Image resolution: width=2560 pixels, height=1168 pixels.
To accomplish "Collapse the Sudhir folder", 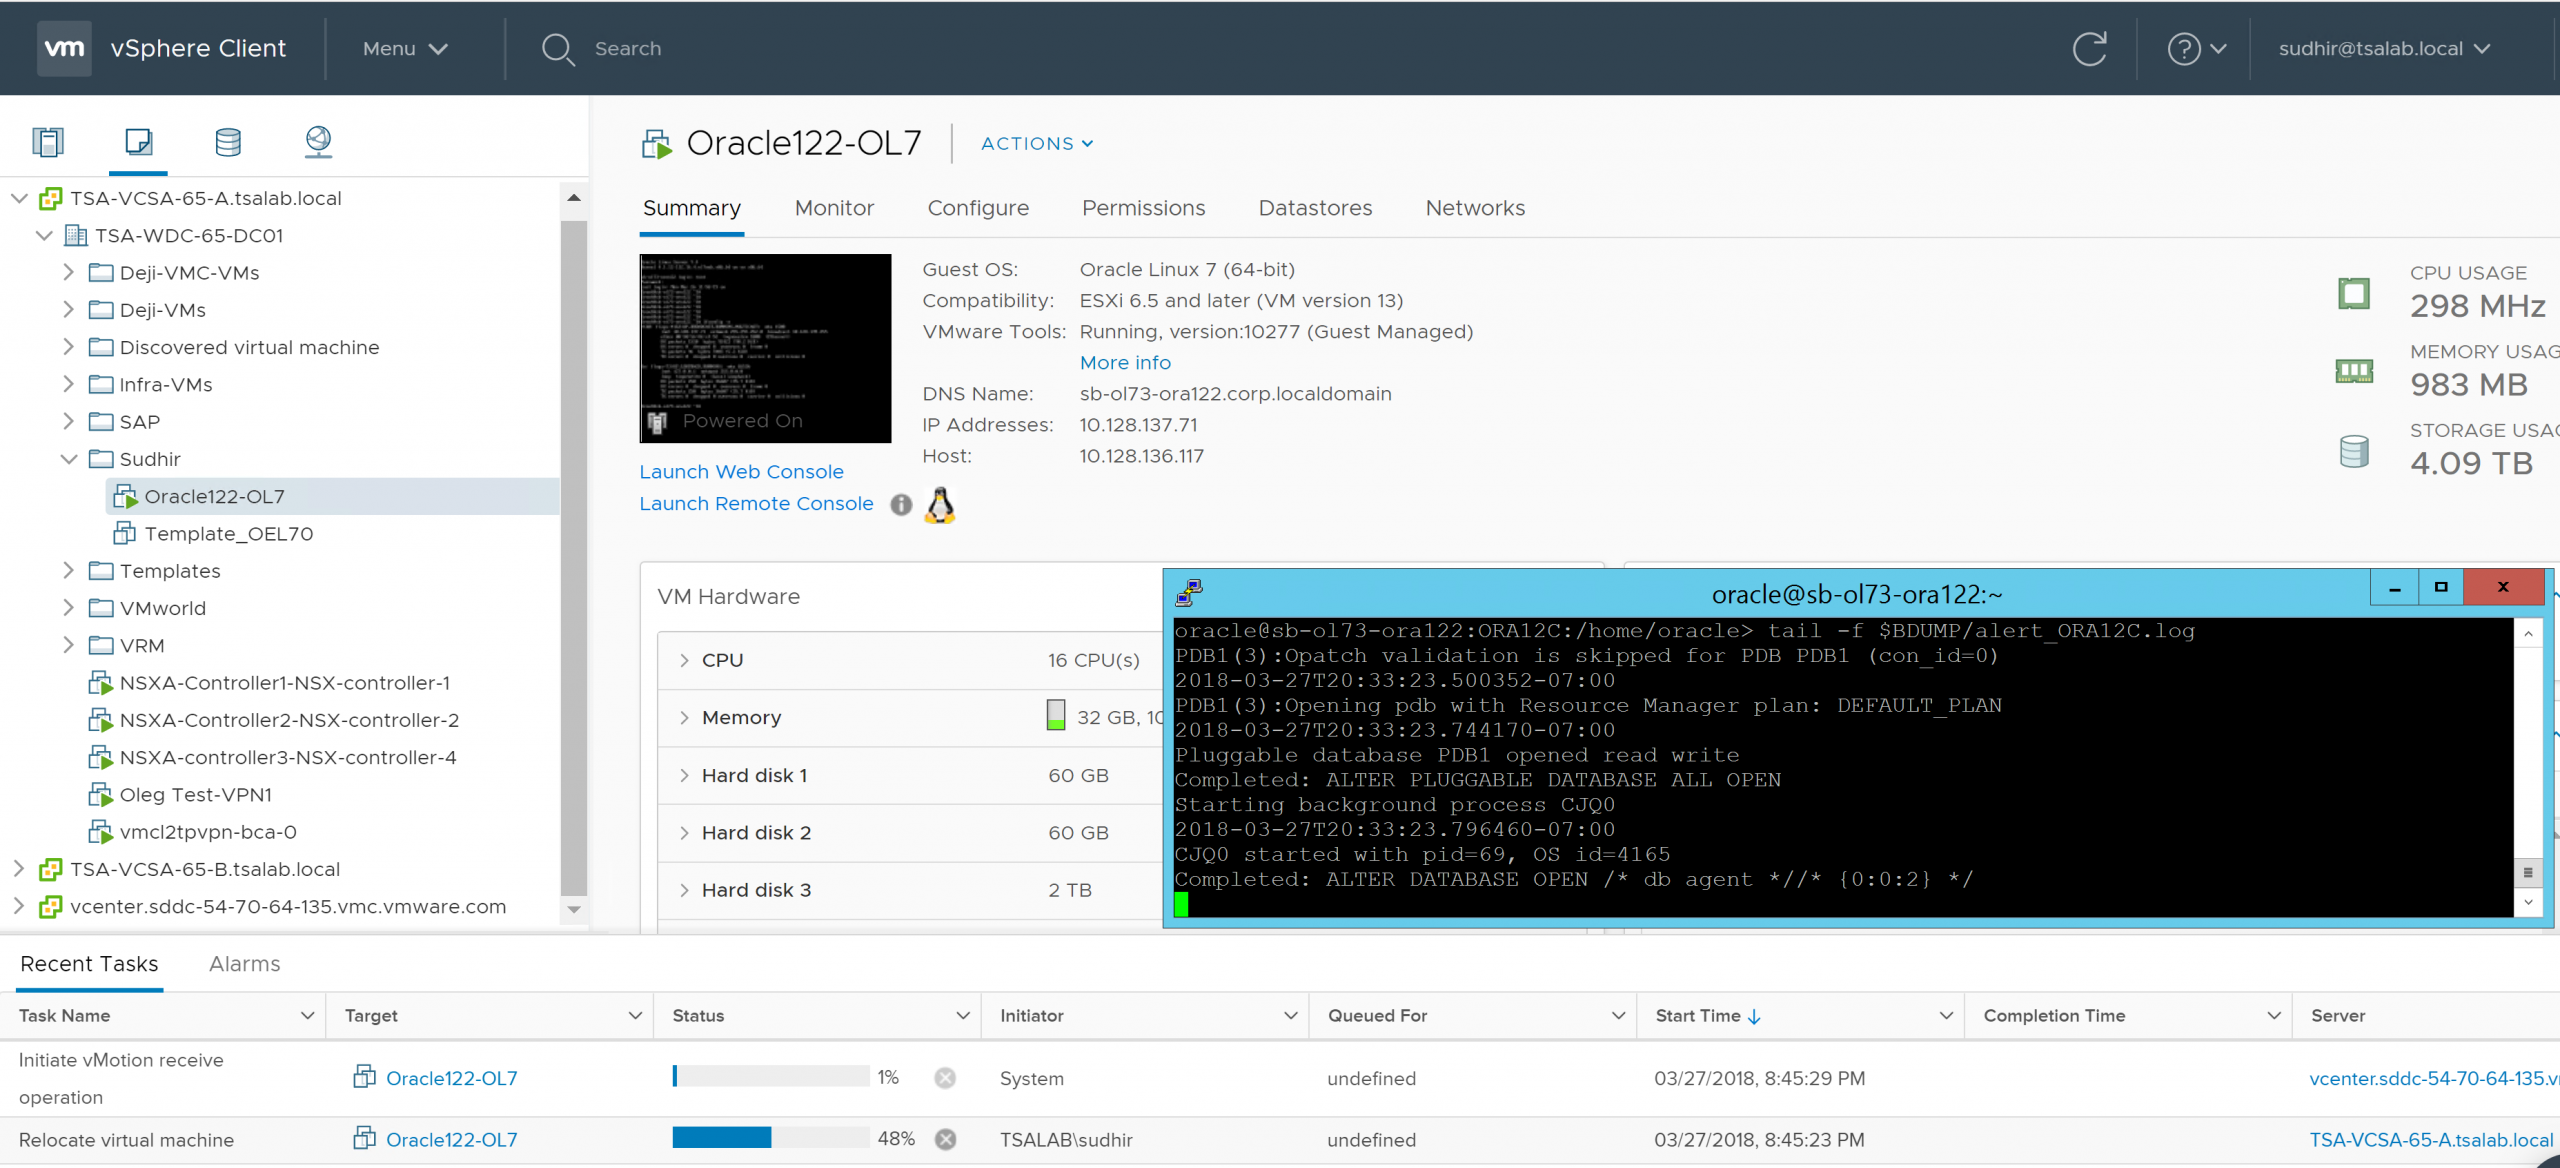I will 69,459.
